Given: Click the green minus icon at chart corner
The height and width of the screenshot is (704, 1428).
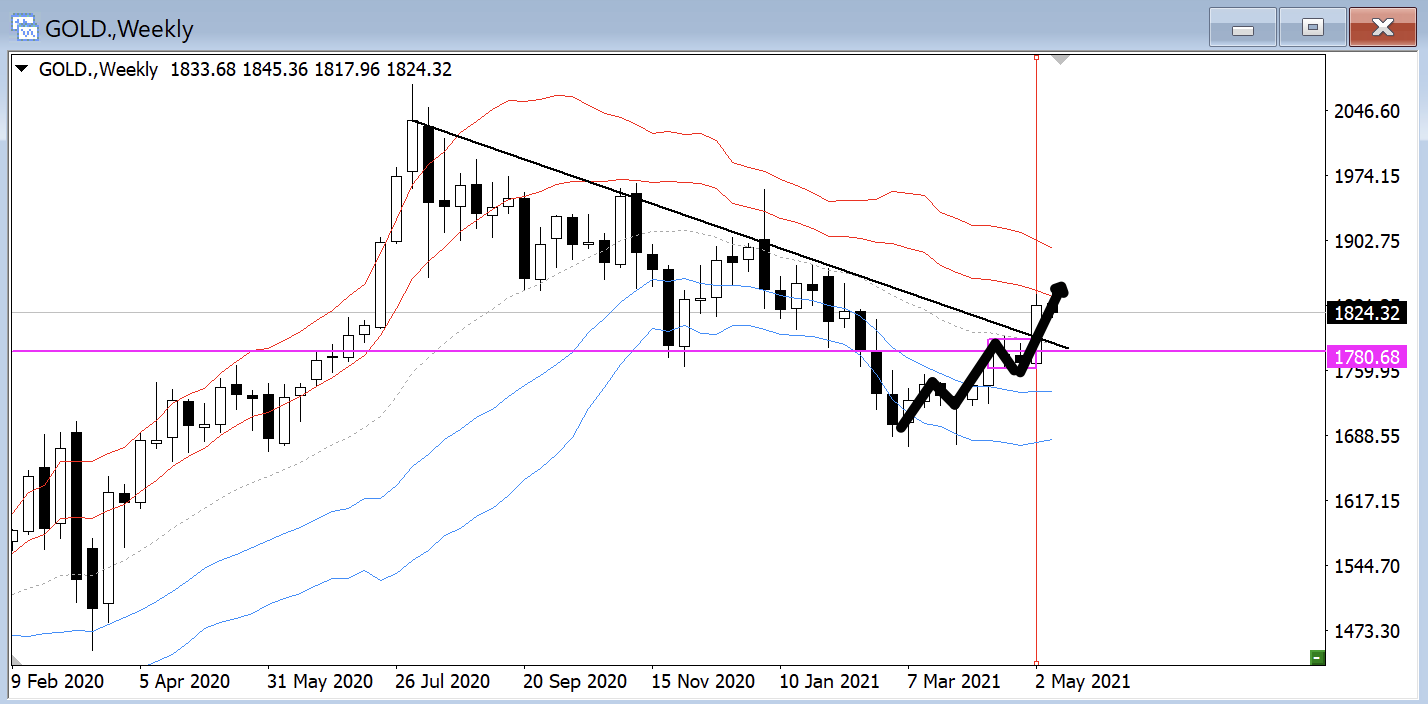Looking at the screenshot, I should 1317,657.
